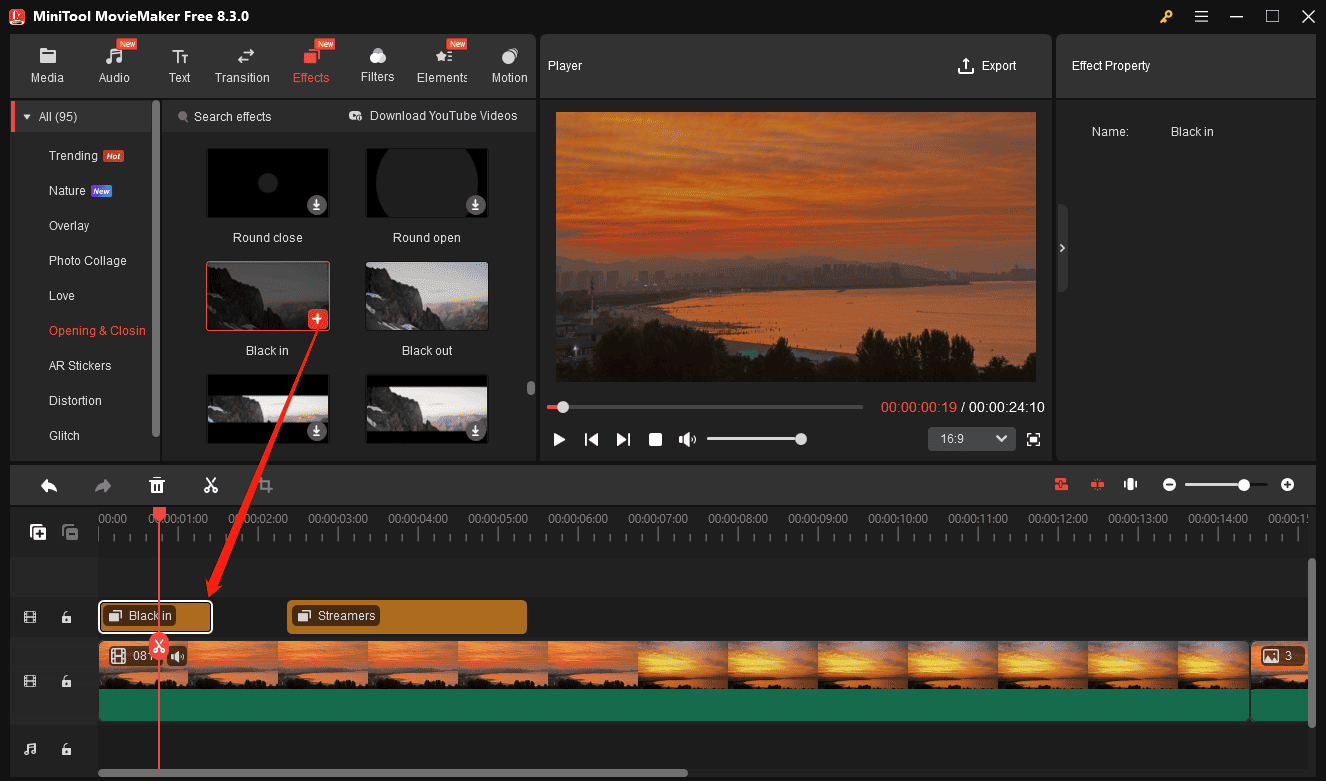The image size is (1326, 781).
Task: Mute the player volume
Action: [x=687, y=439]
